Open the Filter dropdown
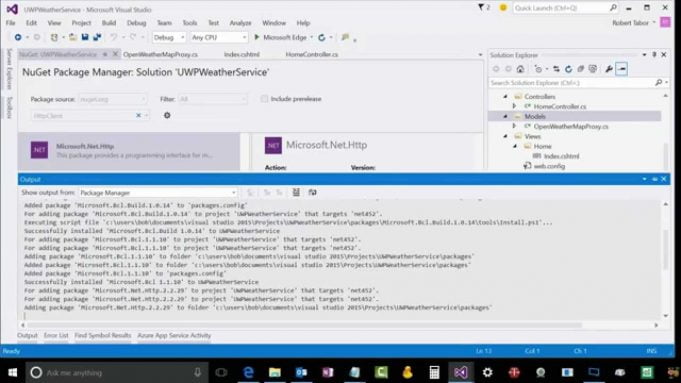Screen dimensions: 681x383 (213, 99)
